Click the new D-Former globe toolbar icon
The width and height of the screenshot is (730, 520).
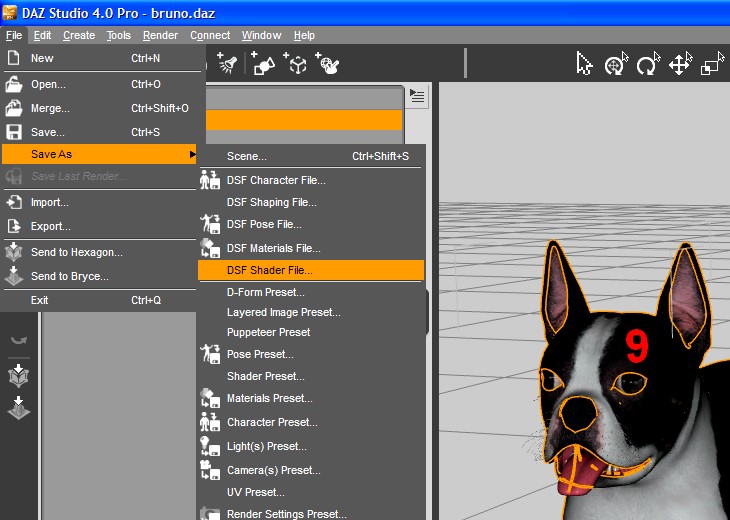[x=327, y=64]
